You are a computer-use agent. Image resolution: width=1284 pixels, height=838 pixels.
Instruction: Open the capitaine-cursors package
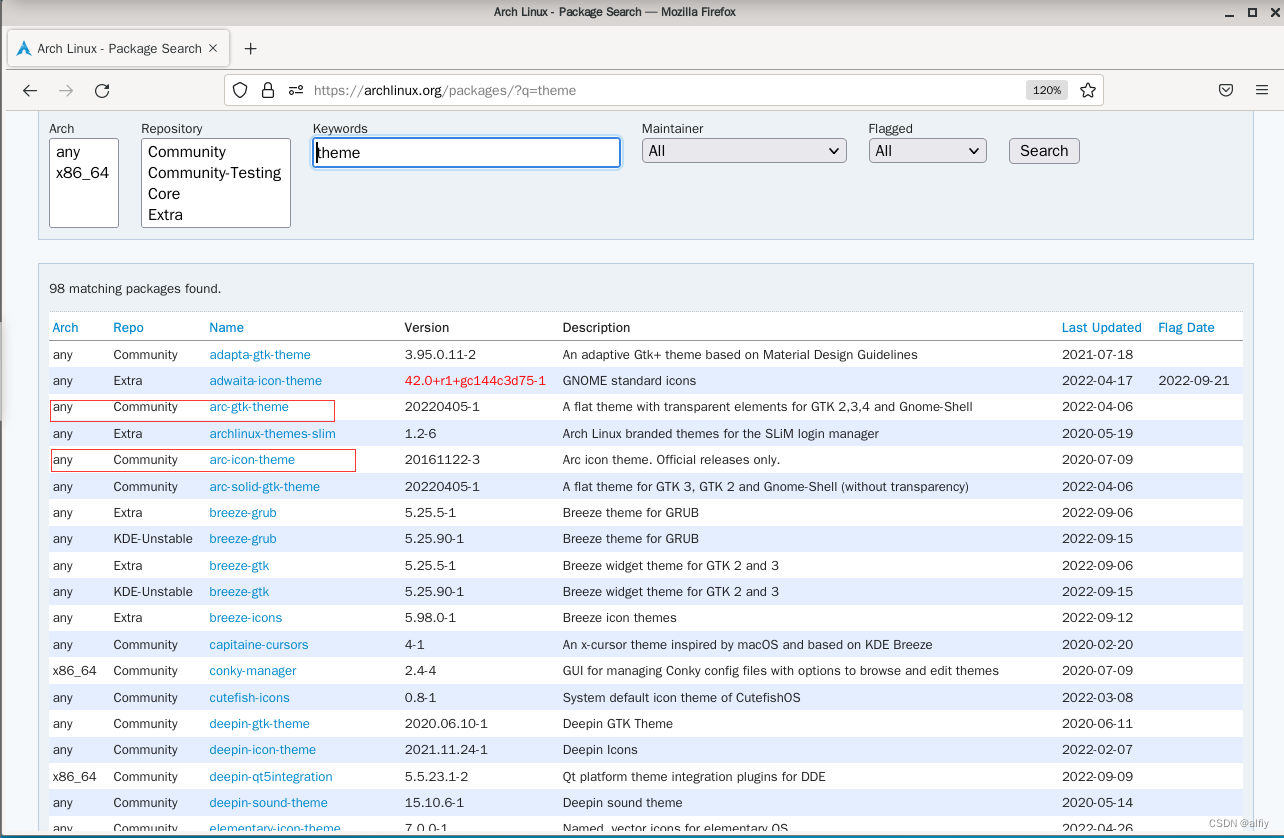[x=258, y=645]
